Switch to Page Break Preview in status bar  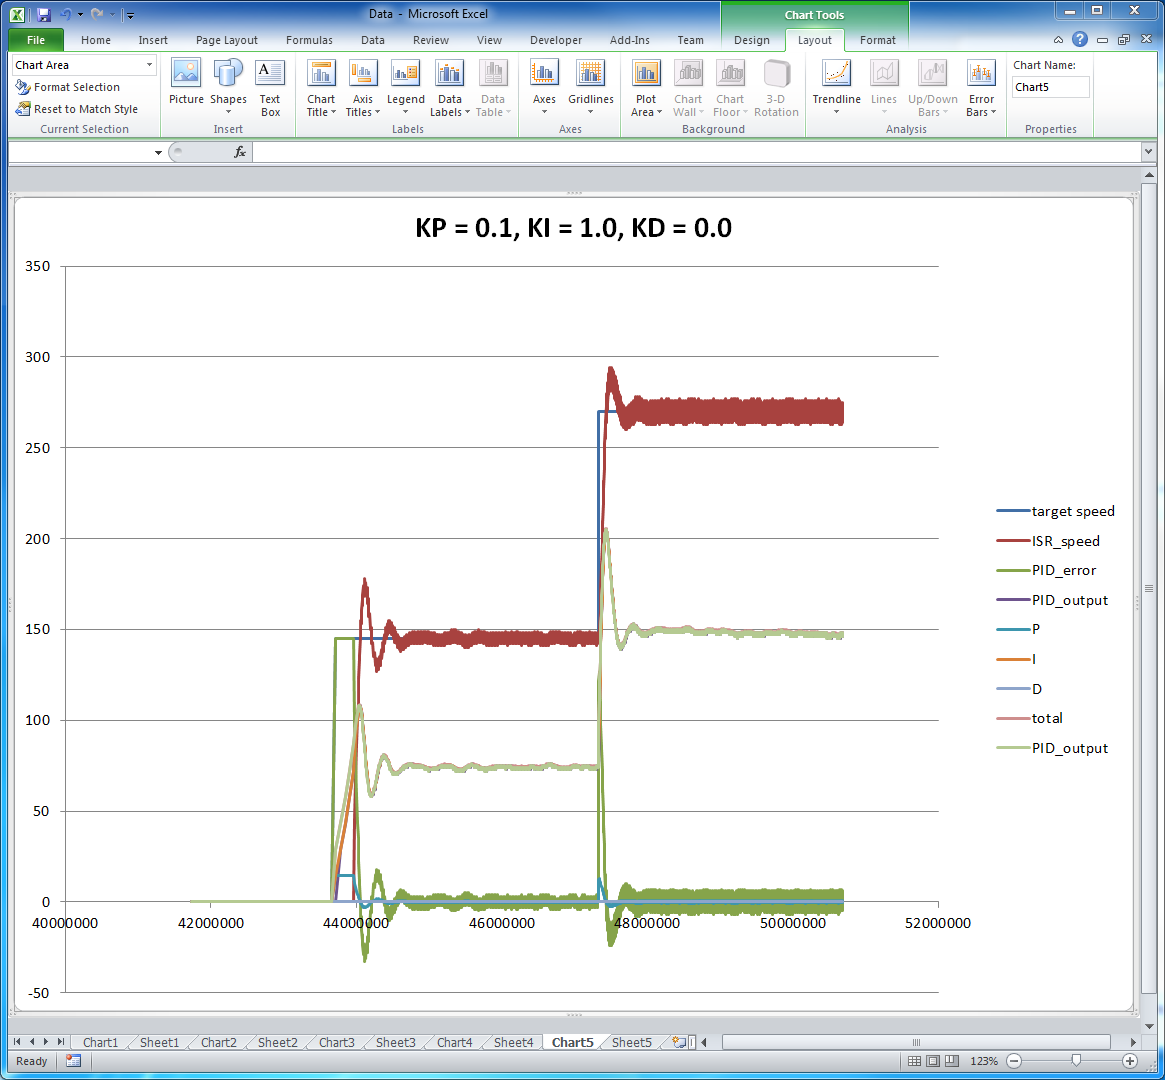[951, 1061]
